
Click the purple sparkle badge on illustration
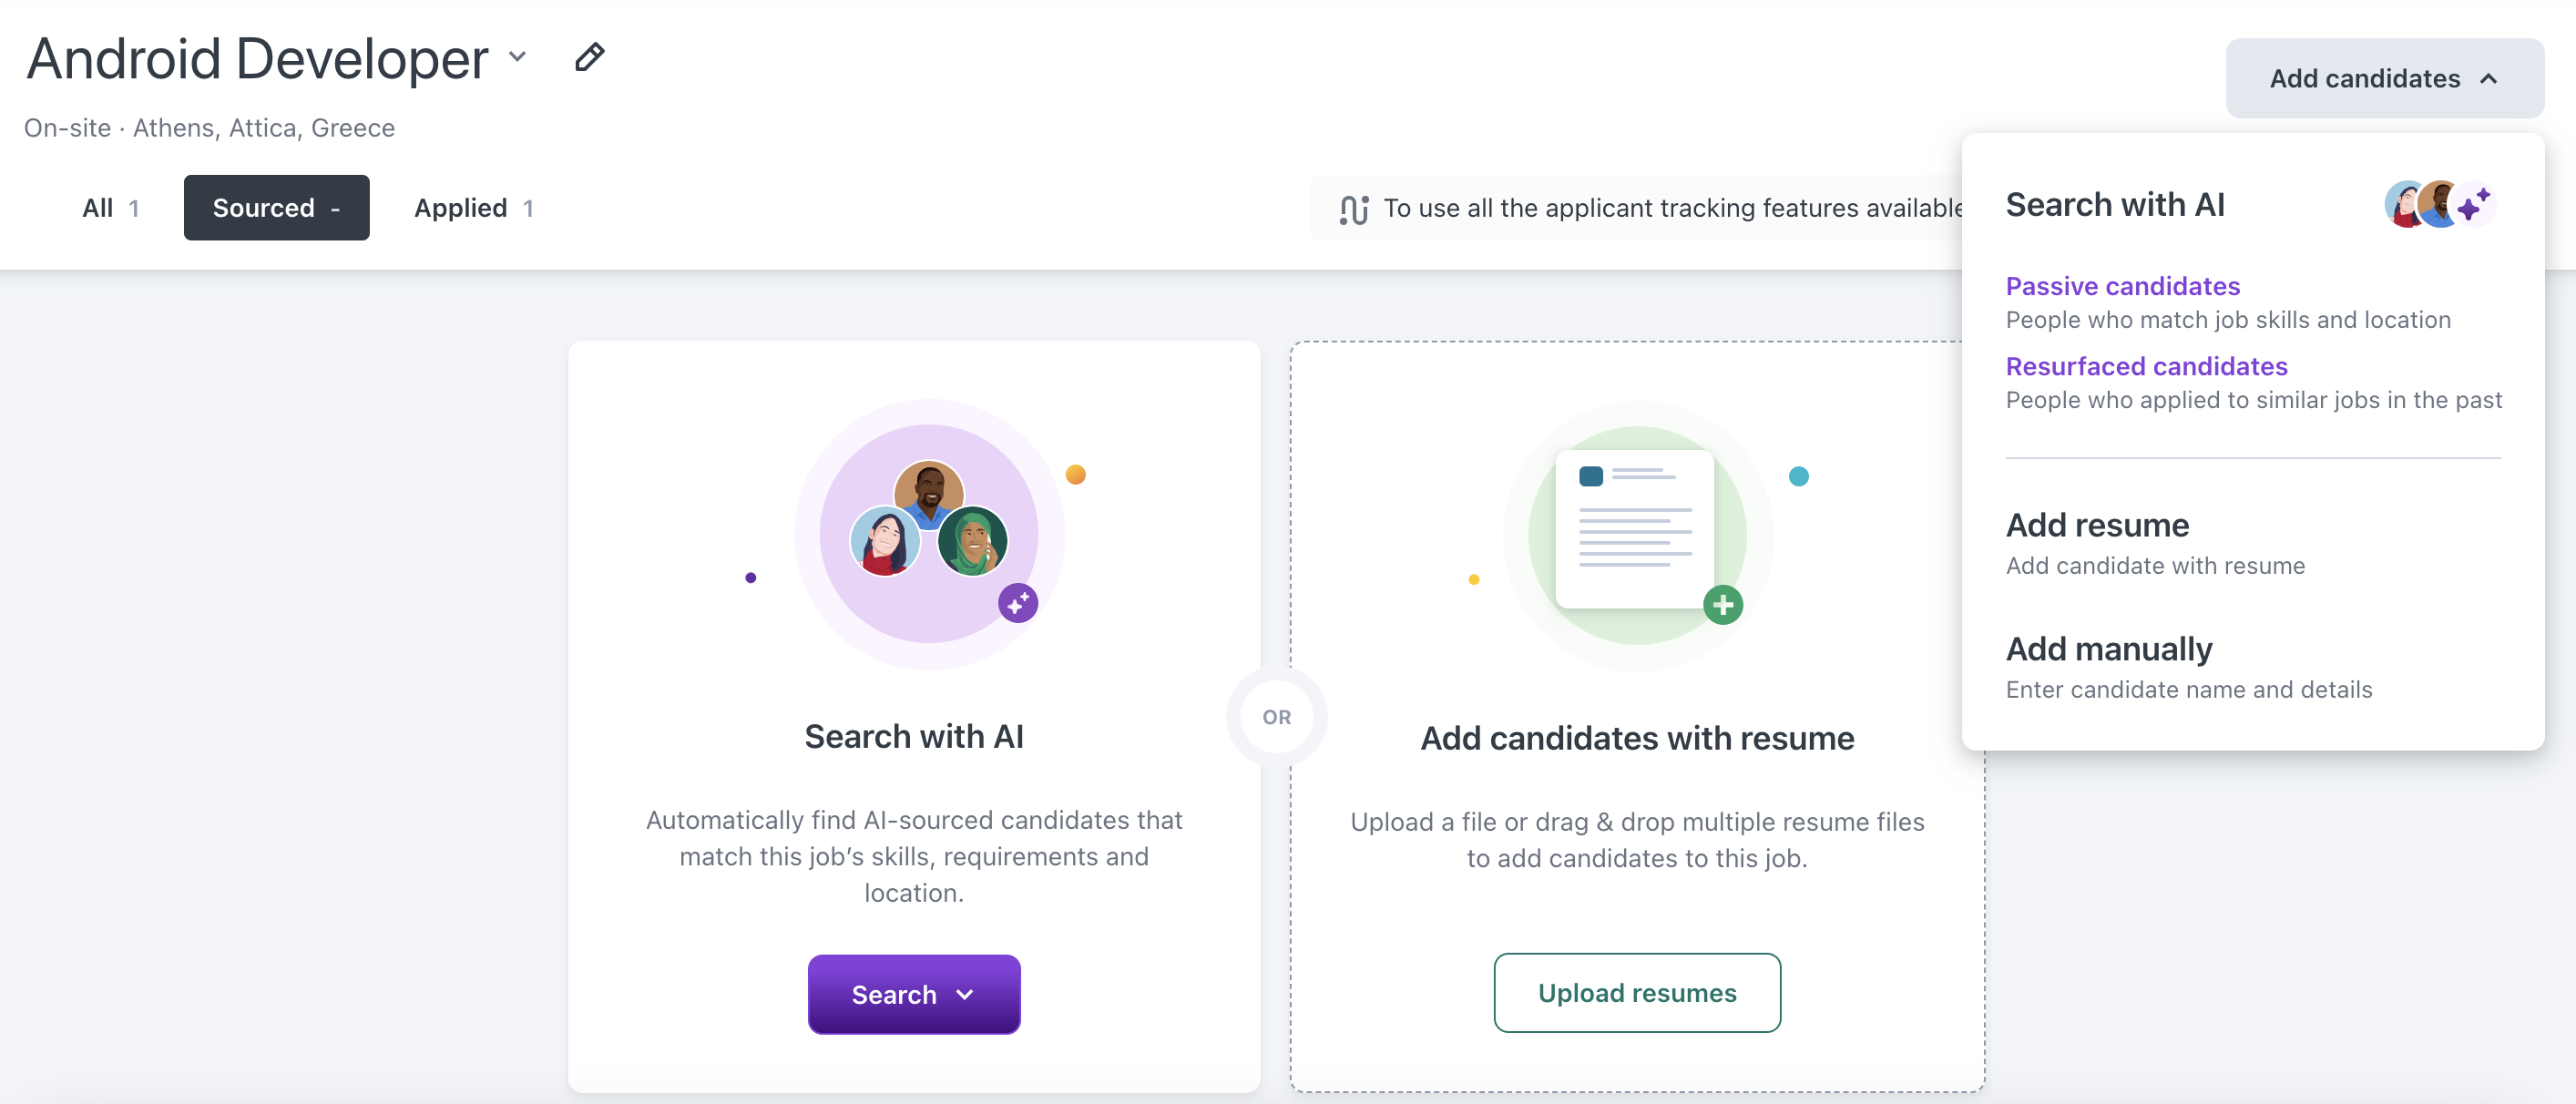[x=1018, y=603]
